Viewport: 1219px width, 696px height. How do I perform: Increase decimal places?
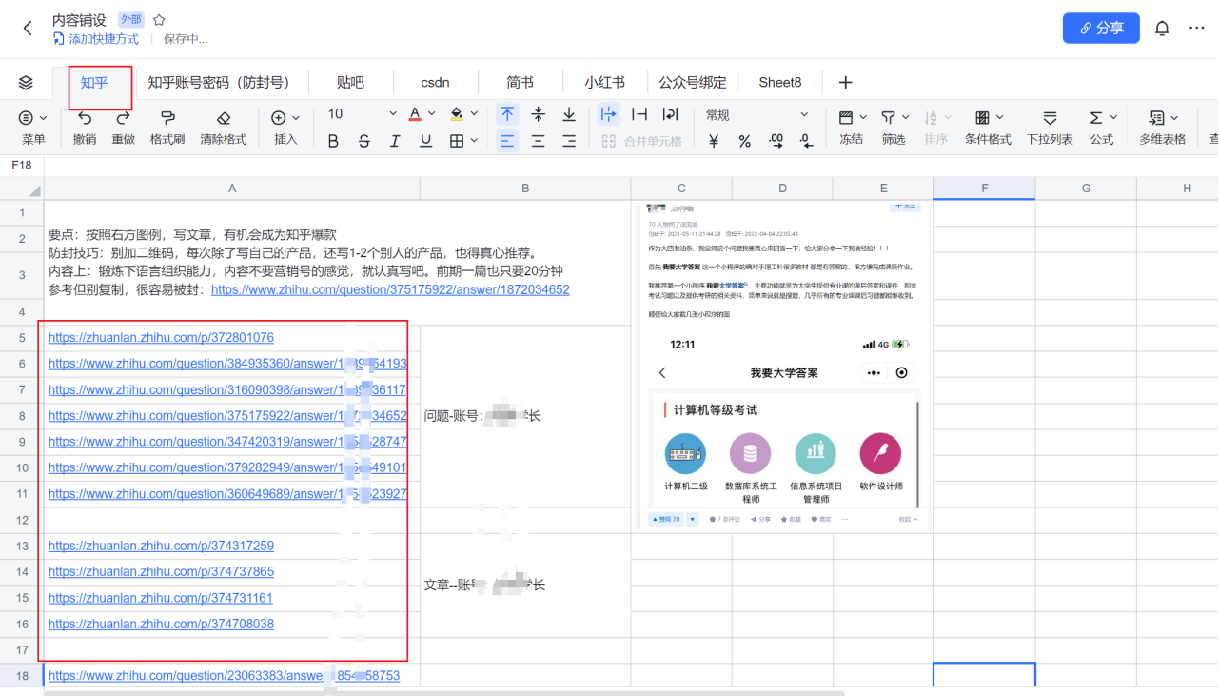(x=775, y=141)
